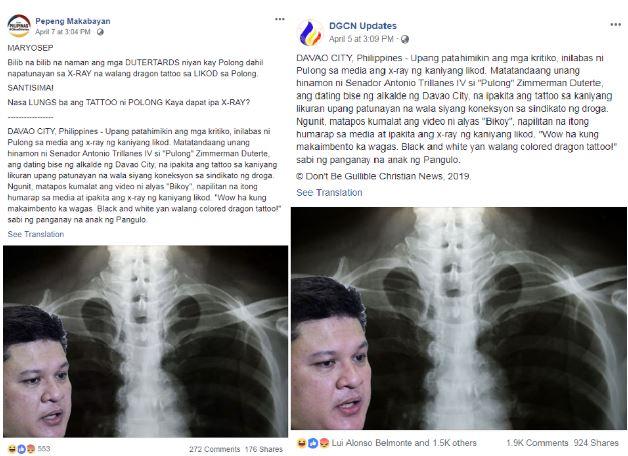The height and width of the screenshot is (456, 628).
Task: Click public globe icon beside April 5 timestamp
Action: (x=405, y=39)
